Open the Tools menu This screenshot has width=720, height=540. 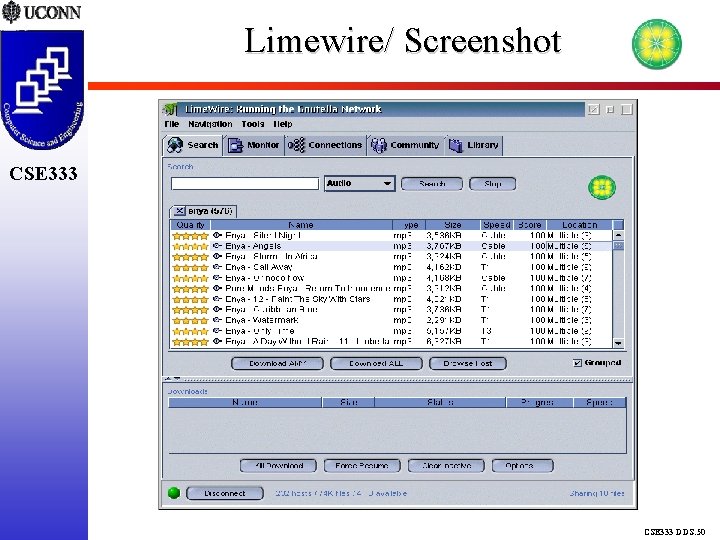tap(253, 124)
